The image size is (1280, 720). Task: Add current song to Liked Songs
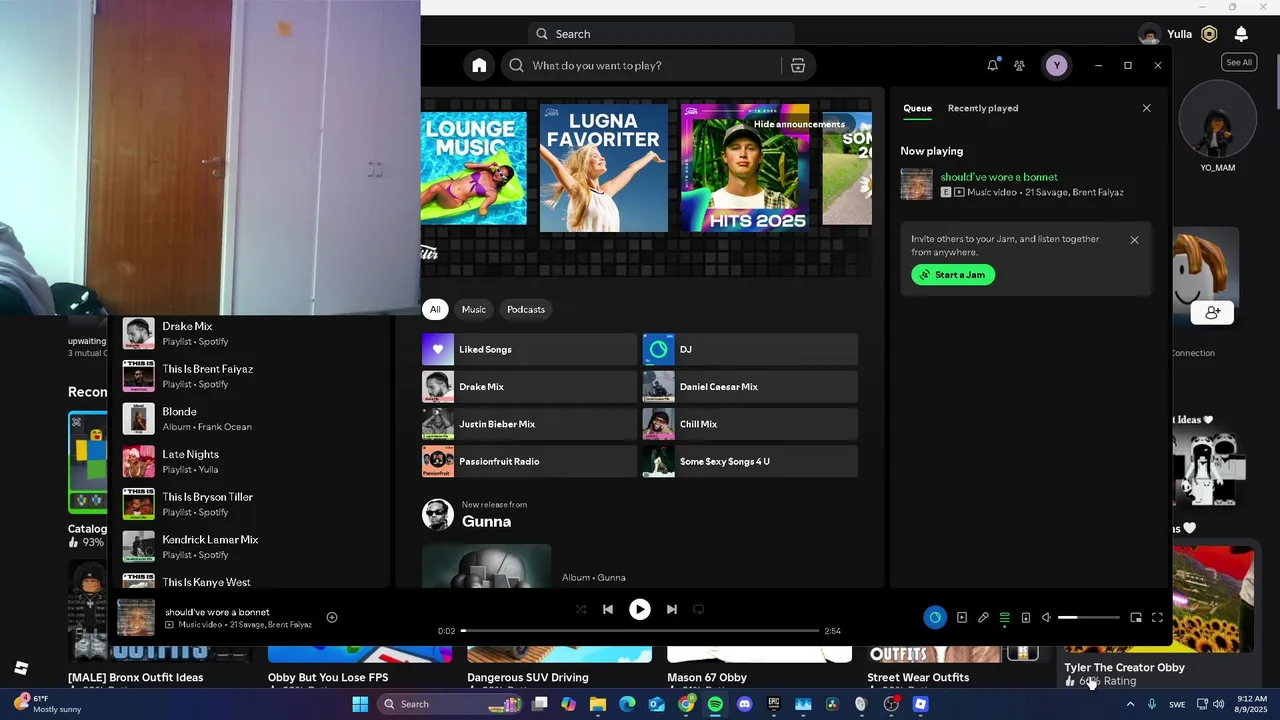(x=332, y=617)
